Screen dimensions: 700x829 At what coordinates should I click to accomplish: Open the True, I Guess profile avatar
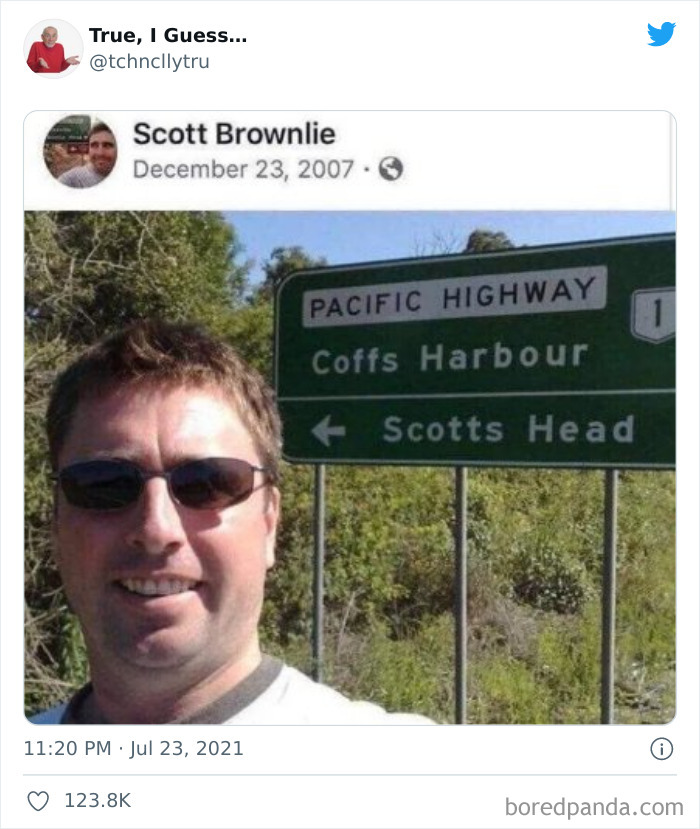[x=52, y=49]
